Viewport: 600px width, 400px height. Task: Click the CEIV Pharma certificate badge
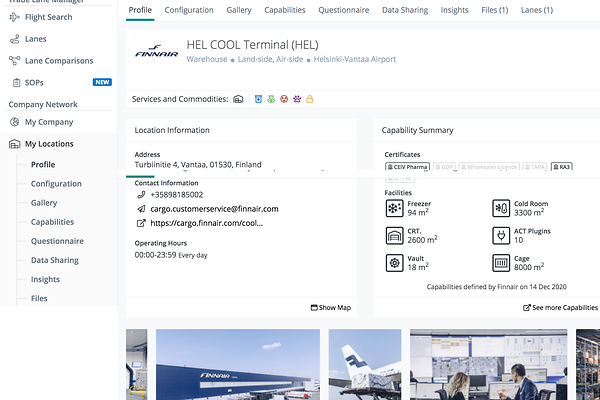tap(408, 167)
